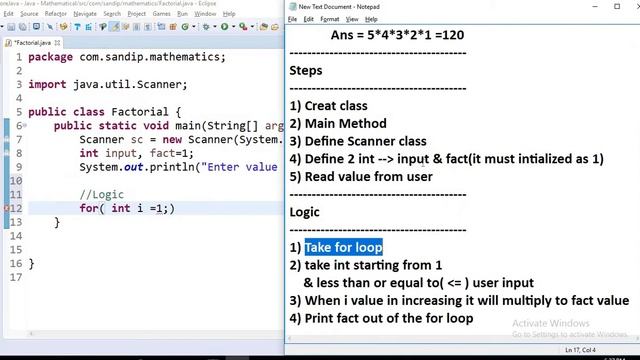Click horizontal scrollbar left arrow in Eclipse editor

31,334
